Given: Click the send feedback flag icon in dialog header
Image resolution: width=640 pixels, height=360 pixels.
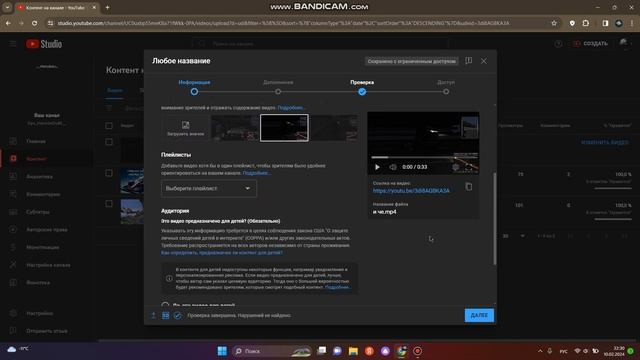Looking at the screenshot, I should point(469,61).
